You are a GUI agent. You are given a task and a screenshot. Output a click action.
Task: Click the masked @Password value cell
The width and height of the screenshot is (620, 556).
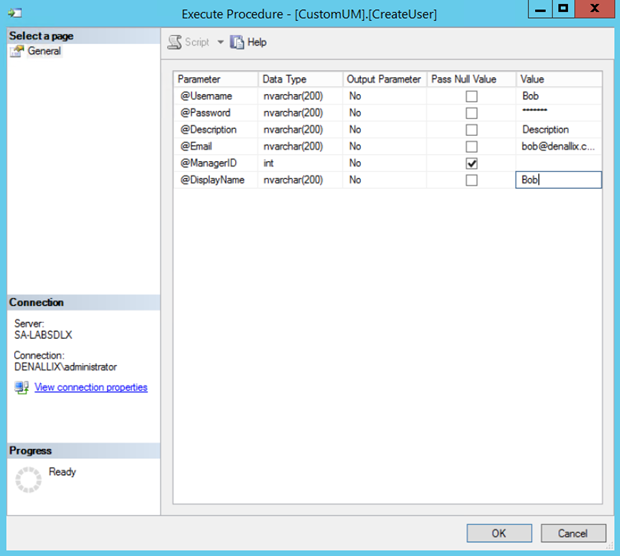click(559, 113)
